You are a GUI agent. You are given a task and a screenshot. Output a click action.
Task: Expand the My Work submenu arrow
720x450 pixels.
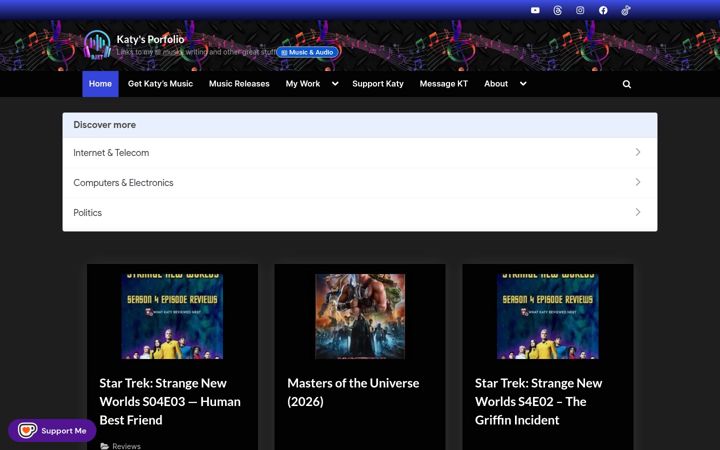(x=335, y=84)
